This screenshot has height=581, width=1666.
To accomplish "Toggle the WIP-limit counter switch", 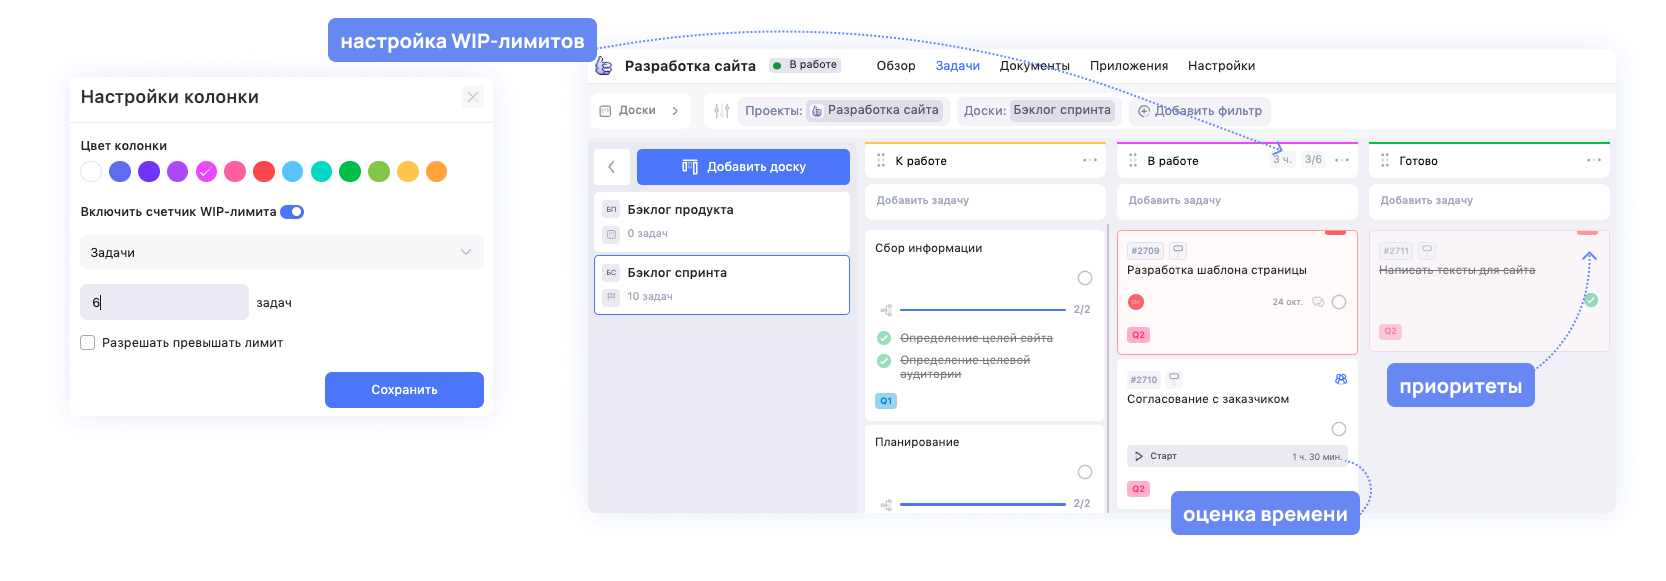I will coord(292,212).
